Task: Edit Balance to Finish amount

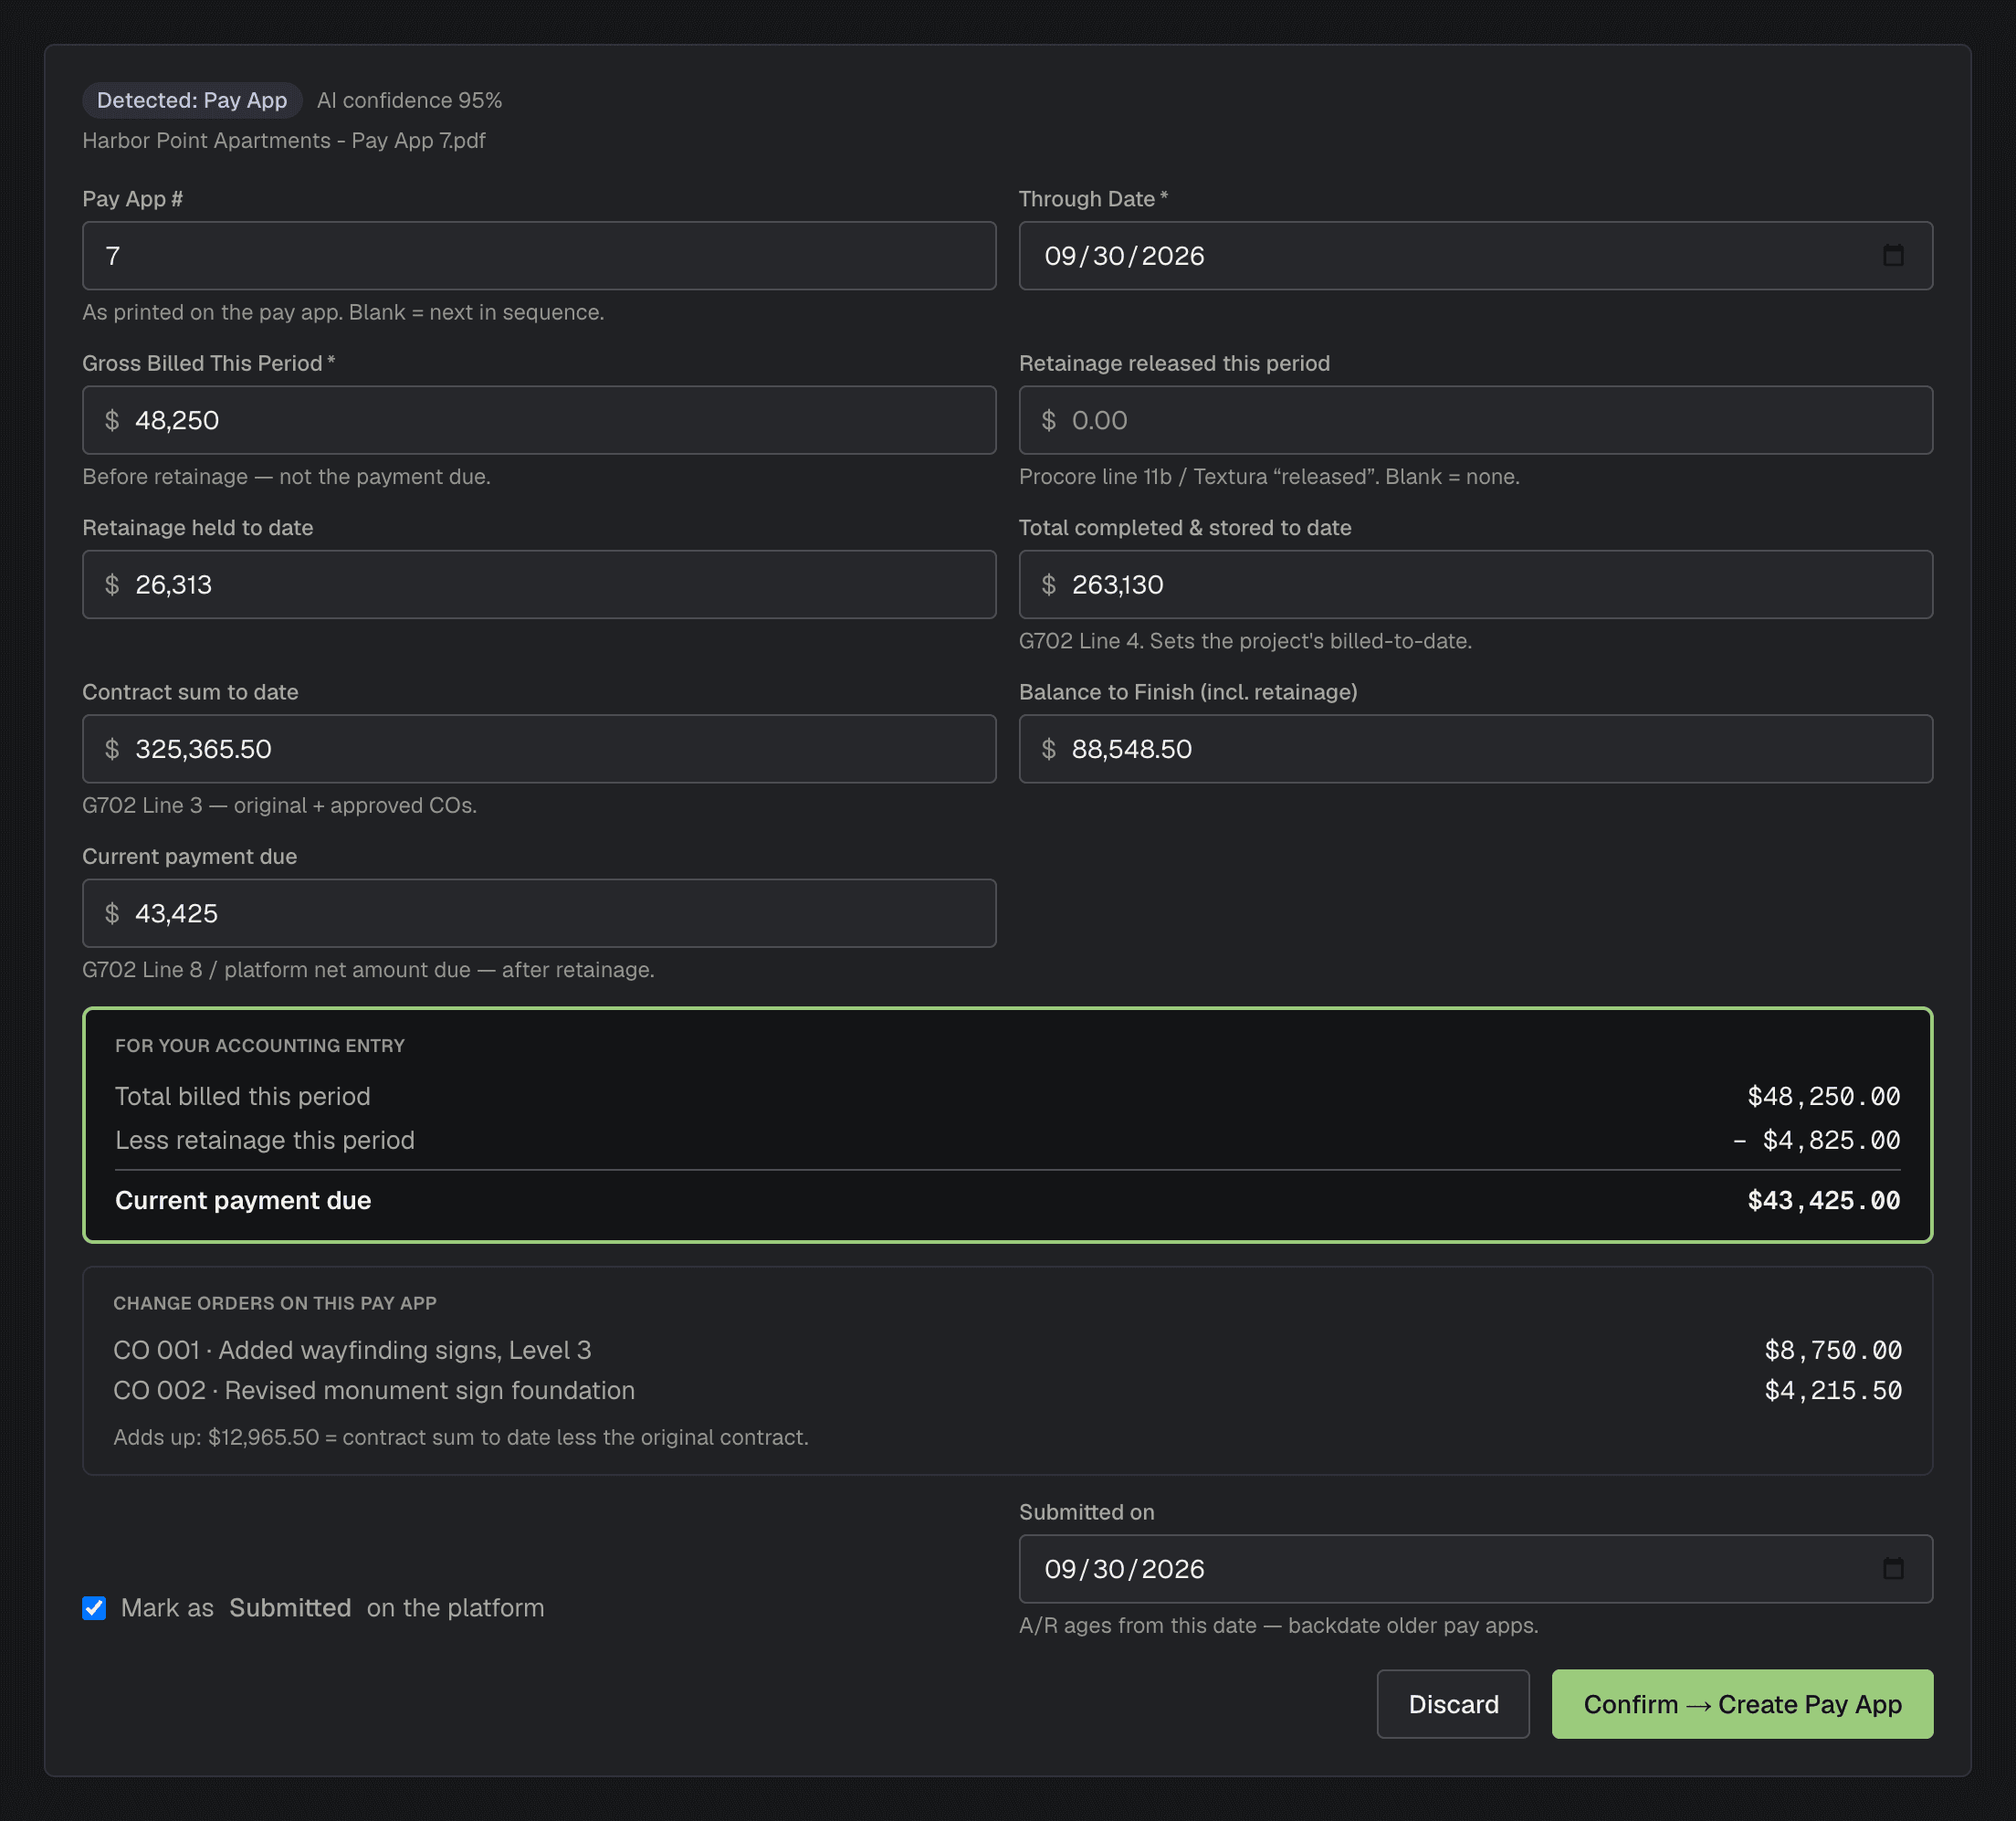Action: 1475,748
